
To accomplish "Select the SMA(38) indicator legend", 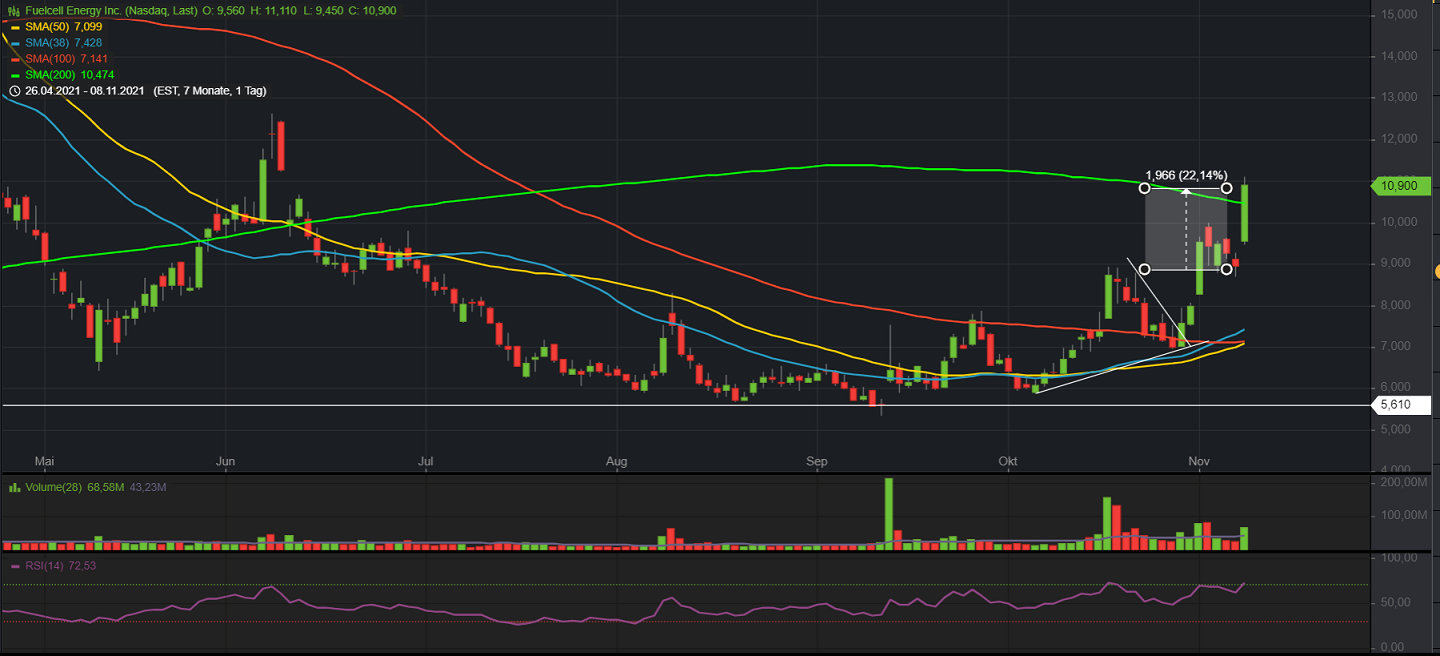I will point(48,43).
